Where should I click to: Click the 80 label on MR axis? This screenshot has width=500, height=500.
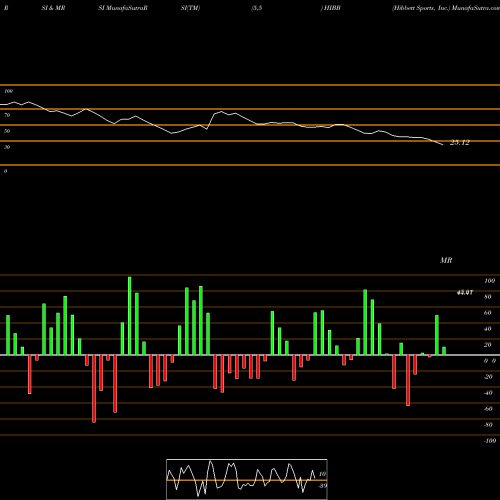tap(488, 297)
